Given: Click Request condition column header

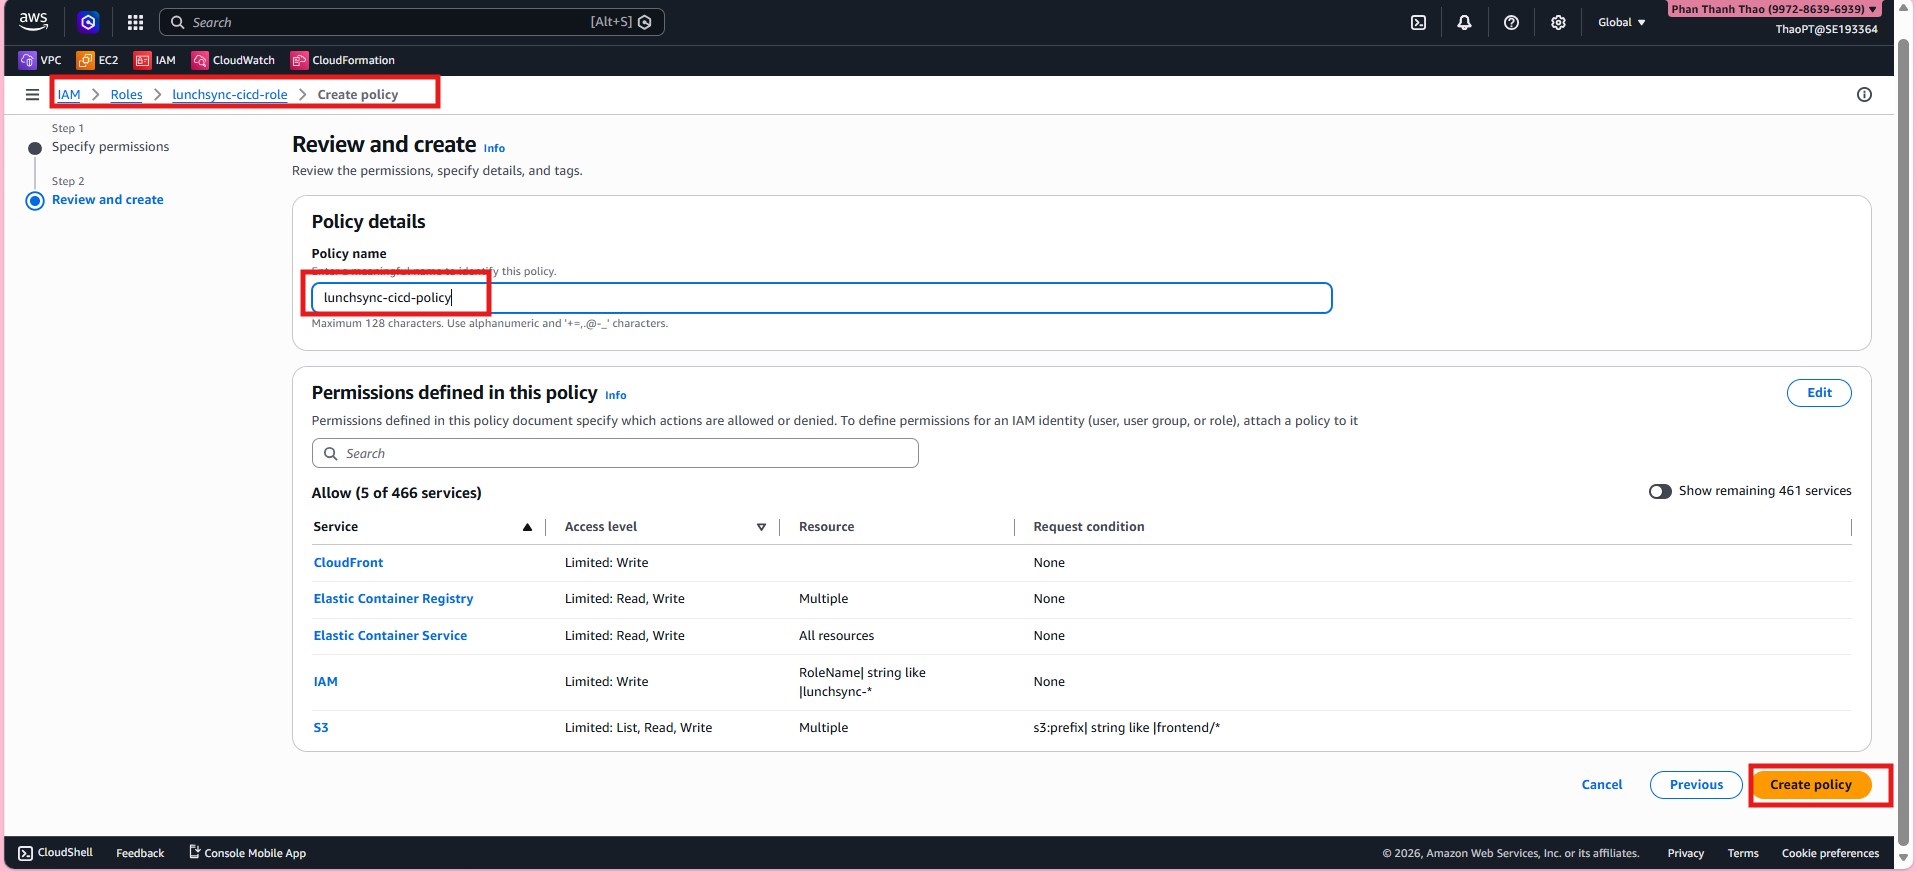Looking at the screenshot, I should pos(1089,527).
